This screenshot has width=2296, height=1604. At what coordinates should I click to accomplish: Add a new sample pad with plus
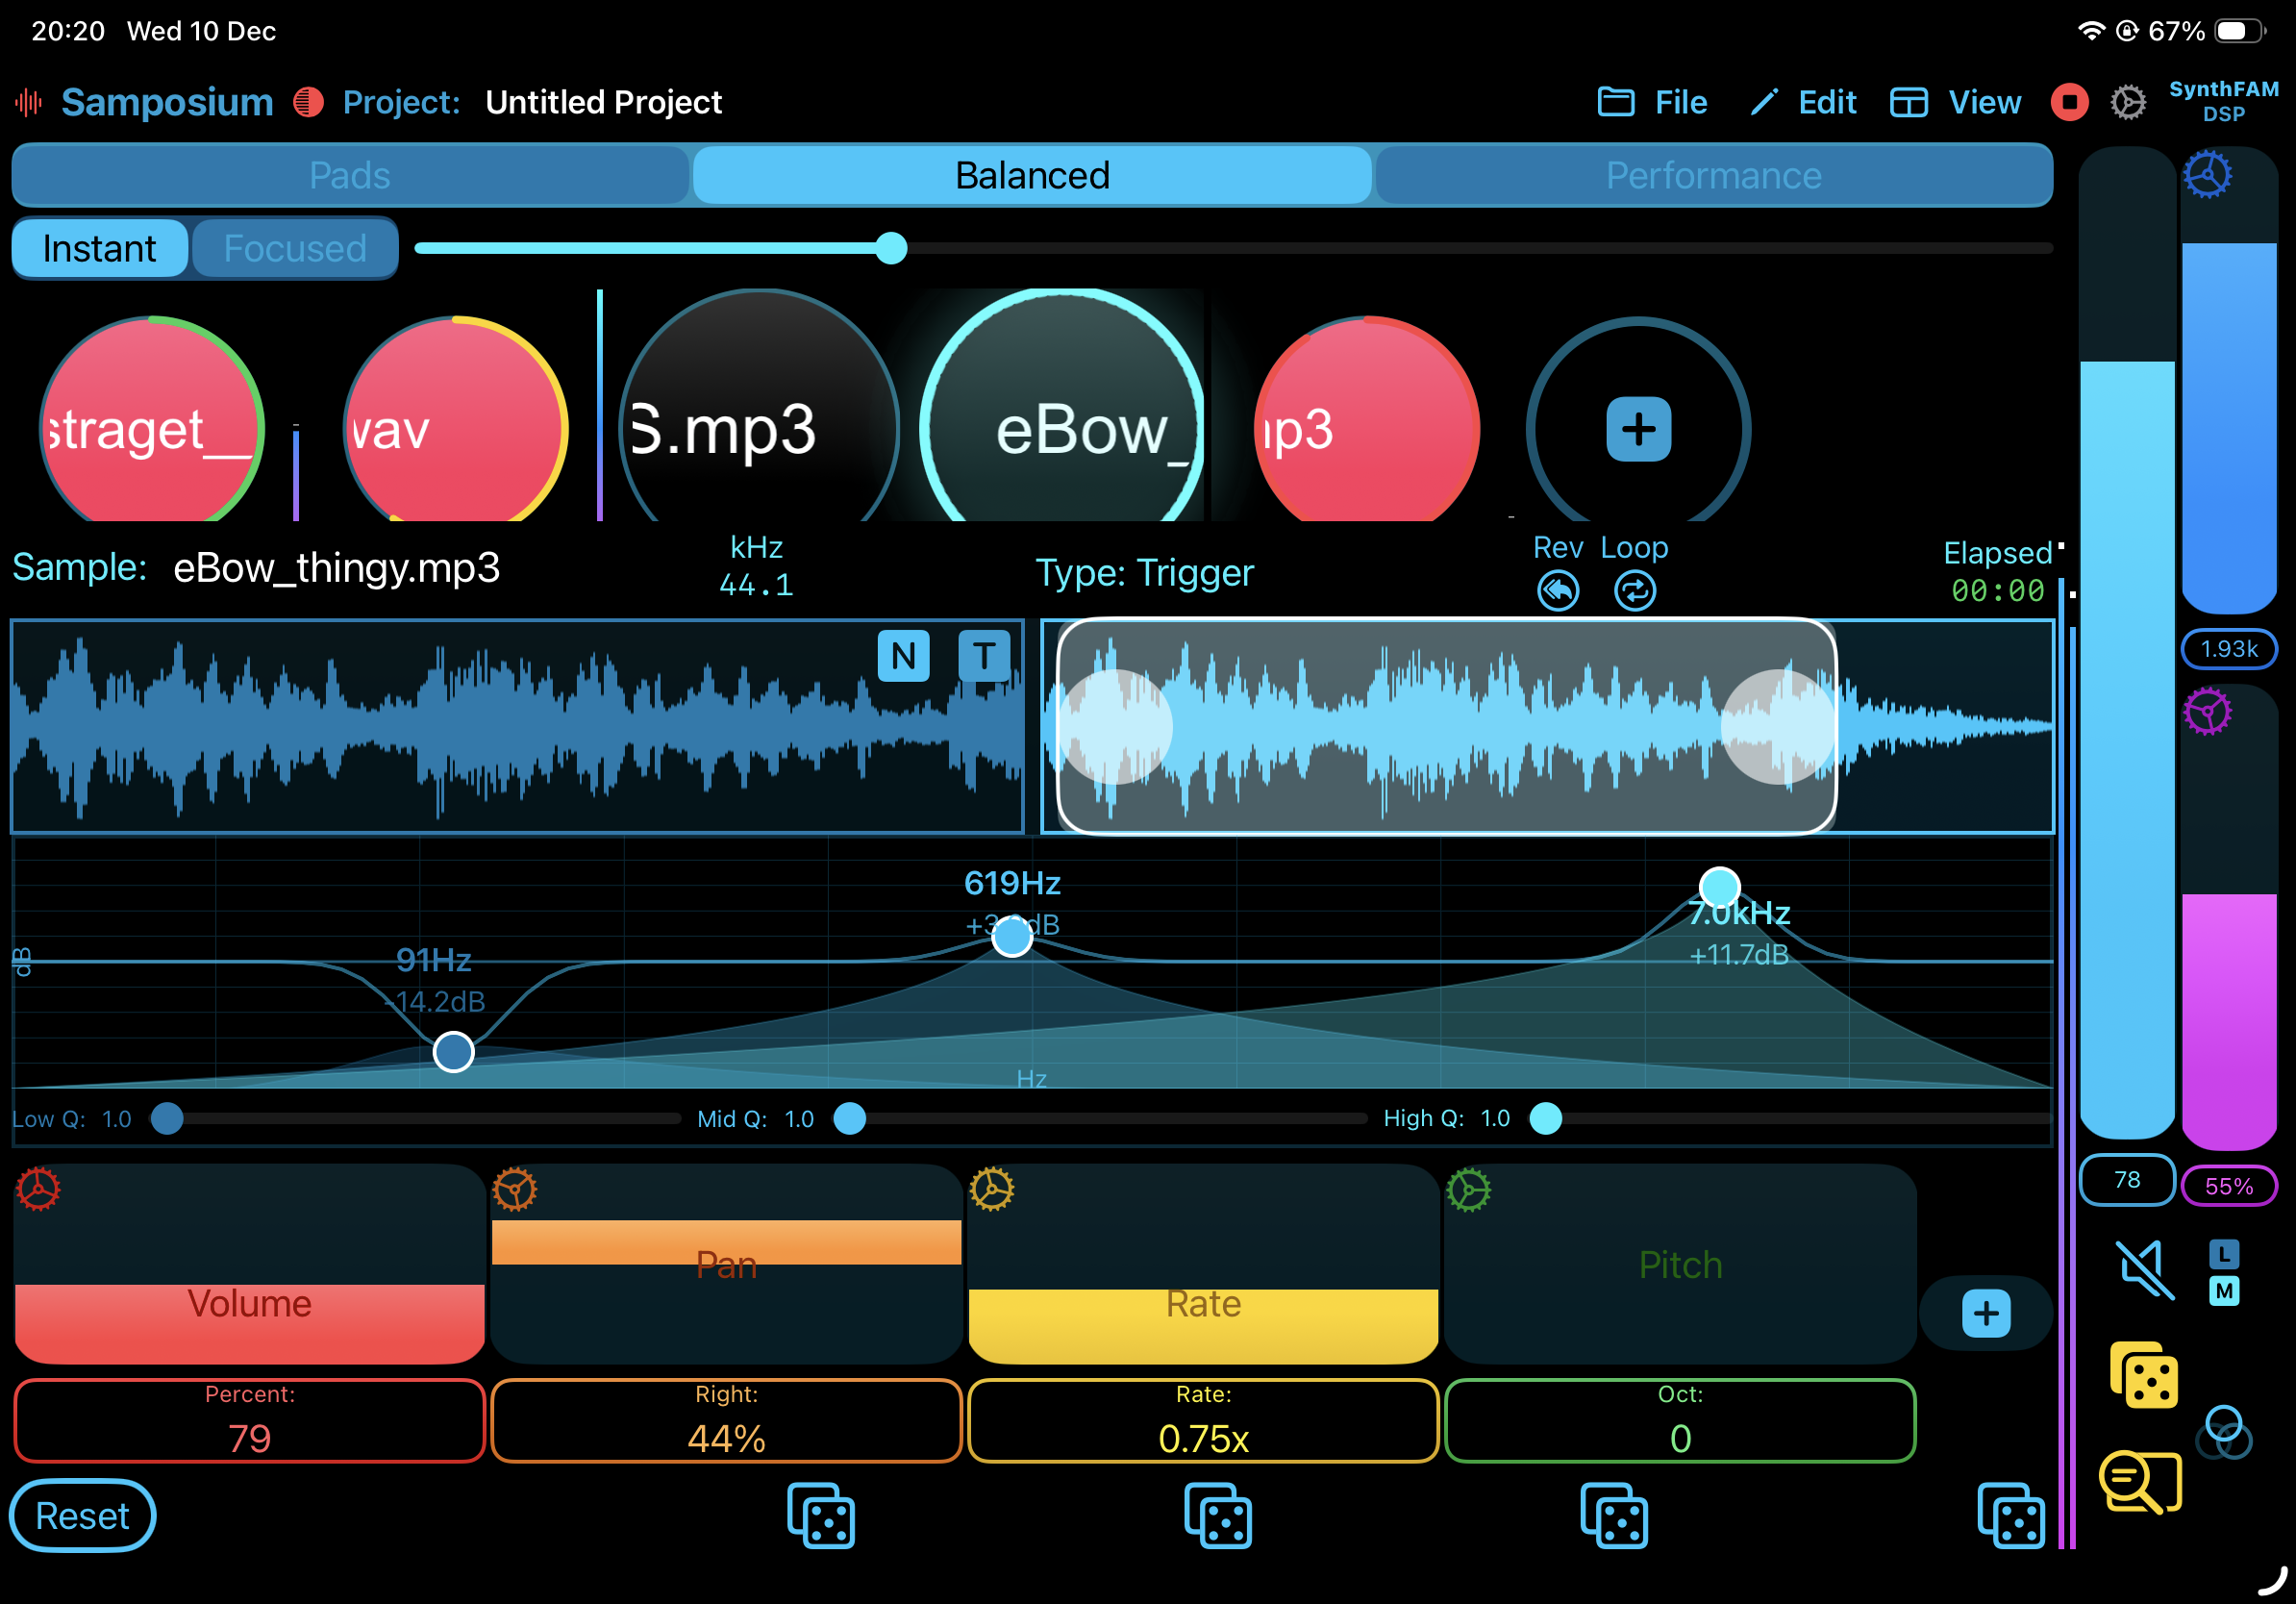pos(1638,429)
